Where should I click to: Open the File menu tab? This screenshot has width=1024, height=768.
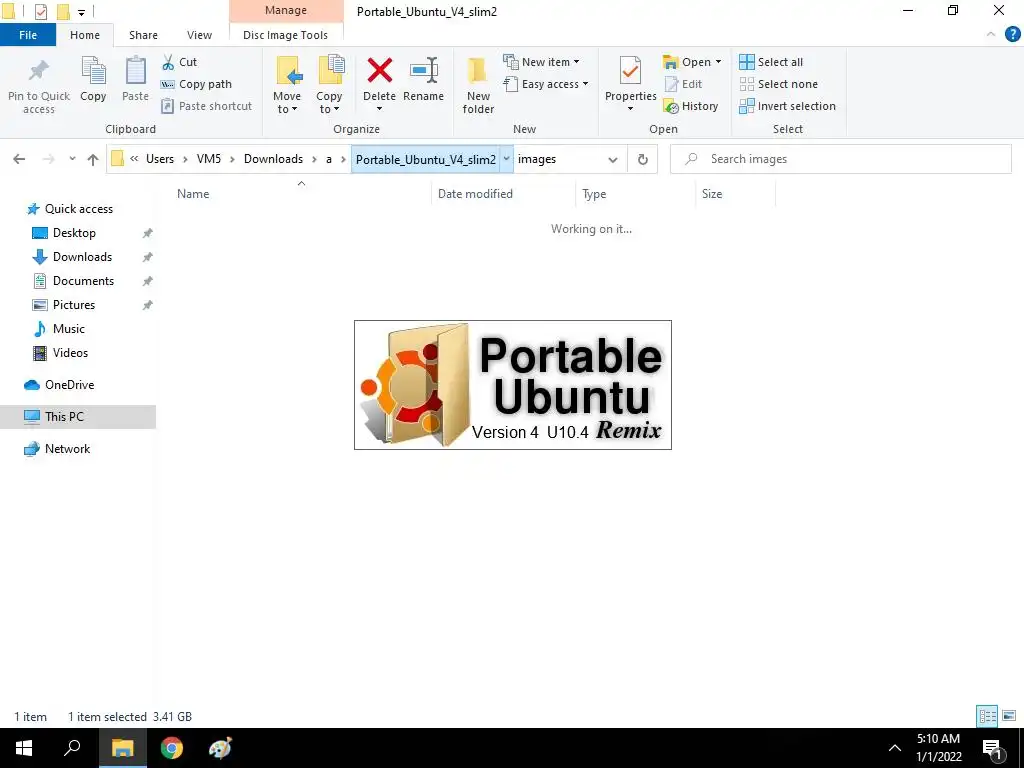pos(28,35)
